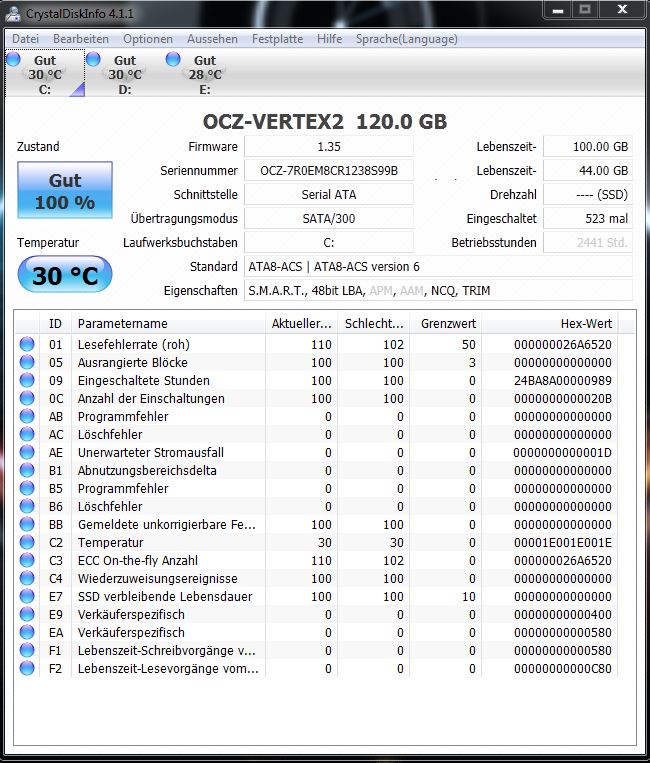Image resolution: width=650 pixels, height=763 pixels.
Task: Click the ID column header
Action: tap(55, 323)
